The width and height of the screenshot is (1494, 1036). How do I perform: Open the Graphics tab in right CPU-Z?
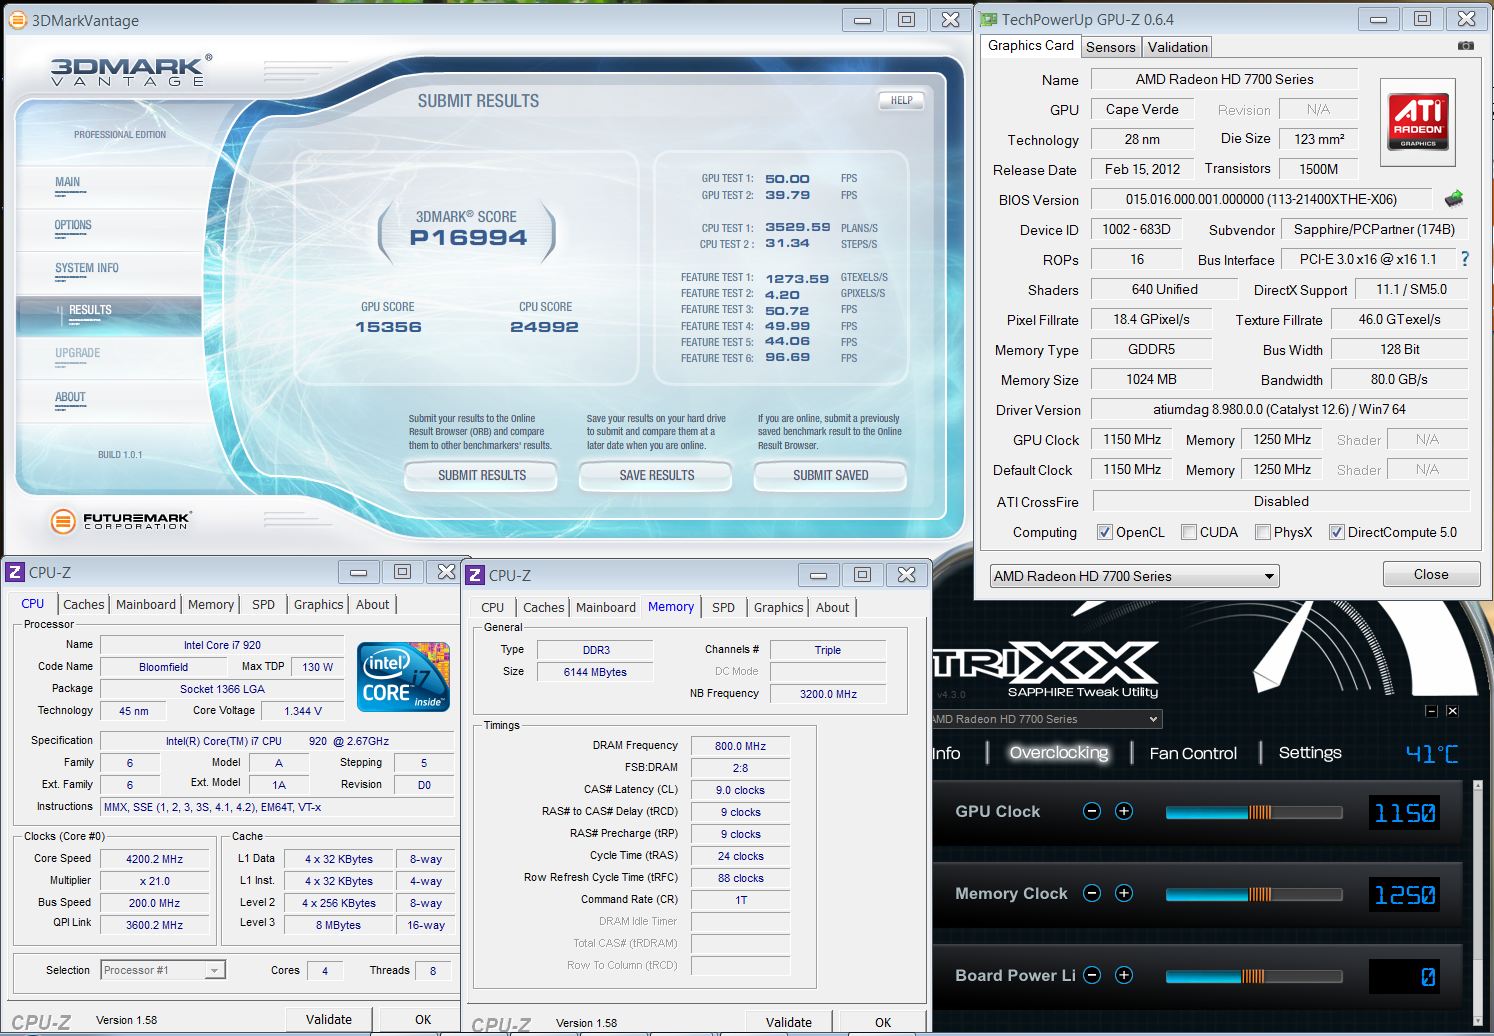(x=778, y=607)
